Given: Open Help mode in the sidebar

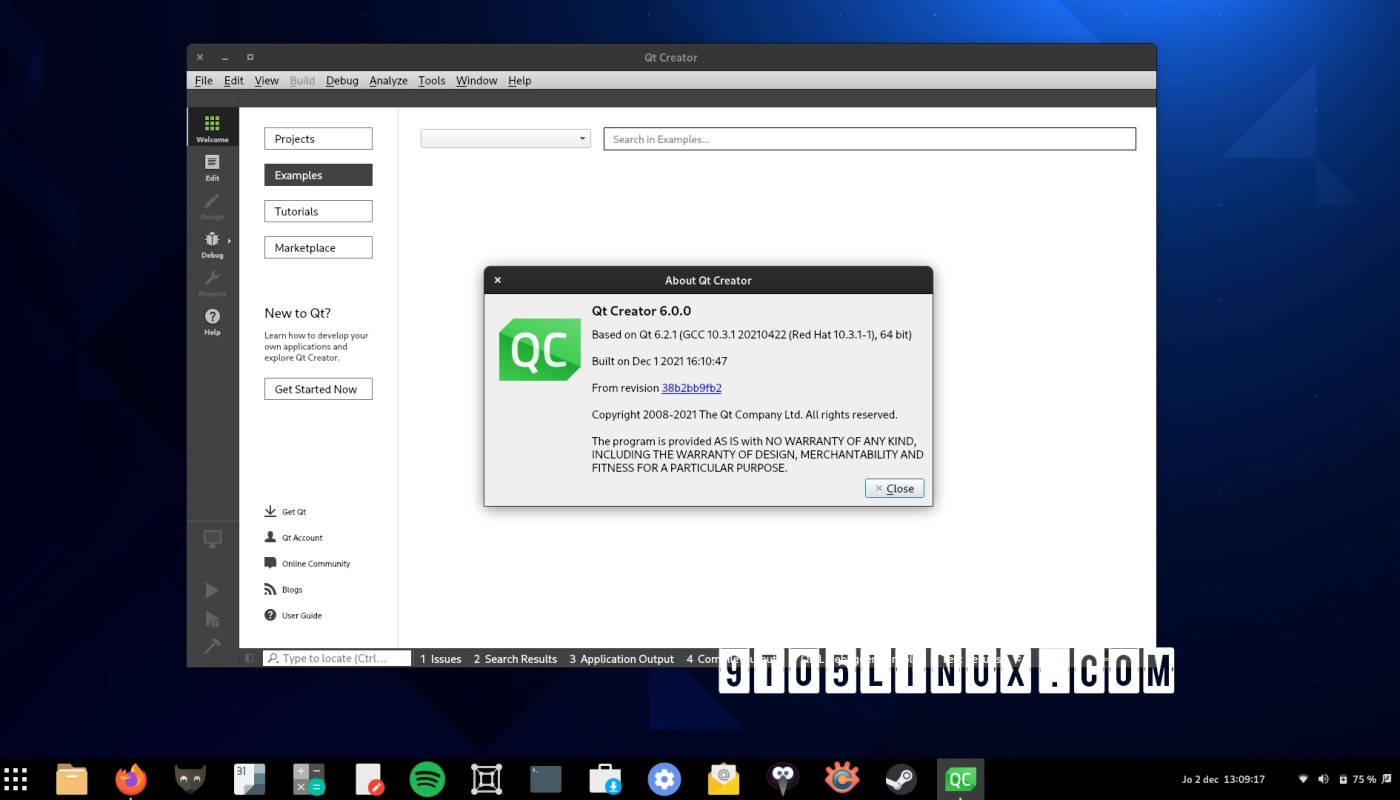Looking at the screenshot, I should tap(212, 321).
